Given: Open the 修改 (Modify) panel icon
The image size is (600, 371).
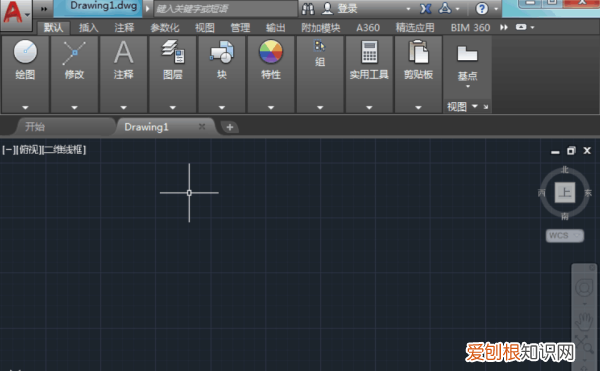Looking at the screenshot, I should 74,53.
